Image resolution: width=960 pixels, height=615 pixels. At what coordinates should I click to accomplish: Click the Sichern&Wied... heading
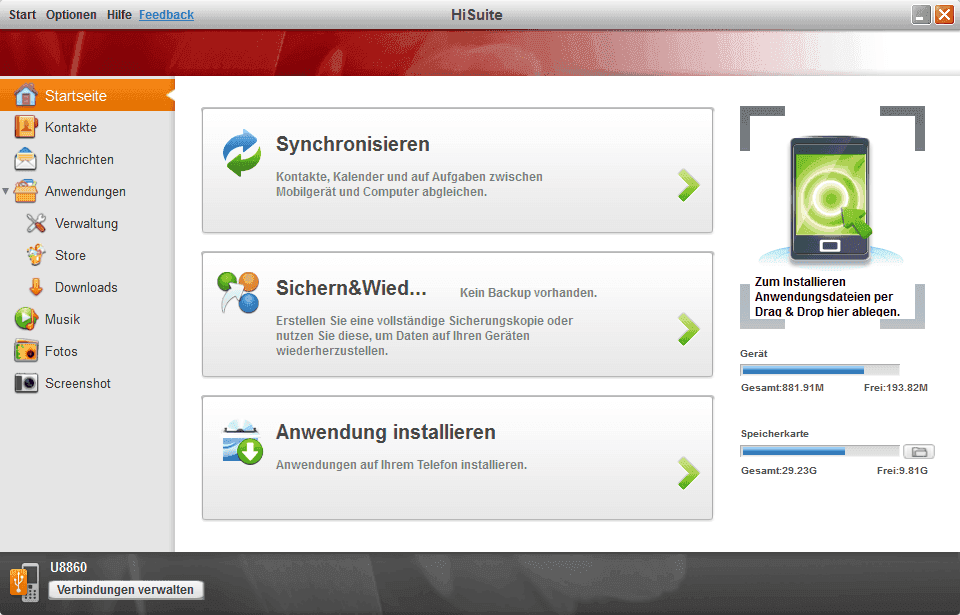tap(351, 288)
